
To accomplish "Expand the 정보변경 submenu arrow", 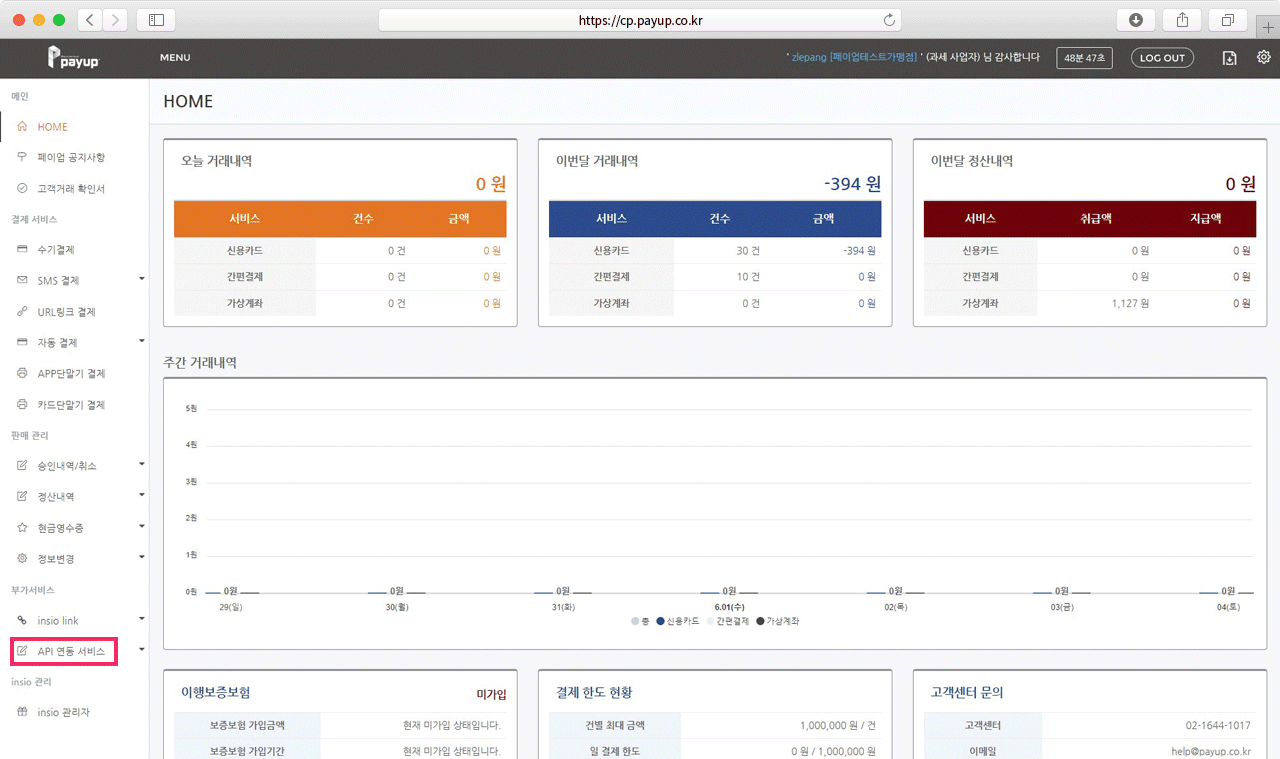I will (141, 557).
